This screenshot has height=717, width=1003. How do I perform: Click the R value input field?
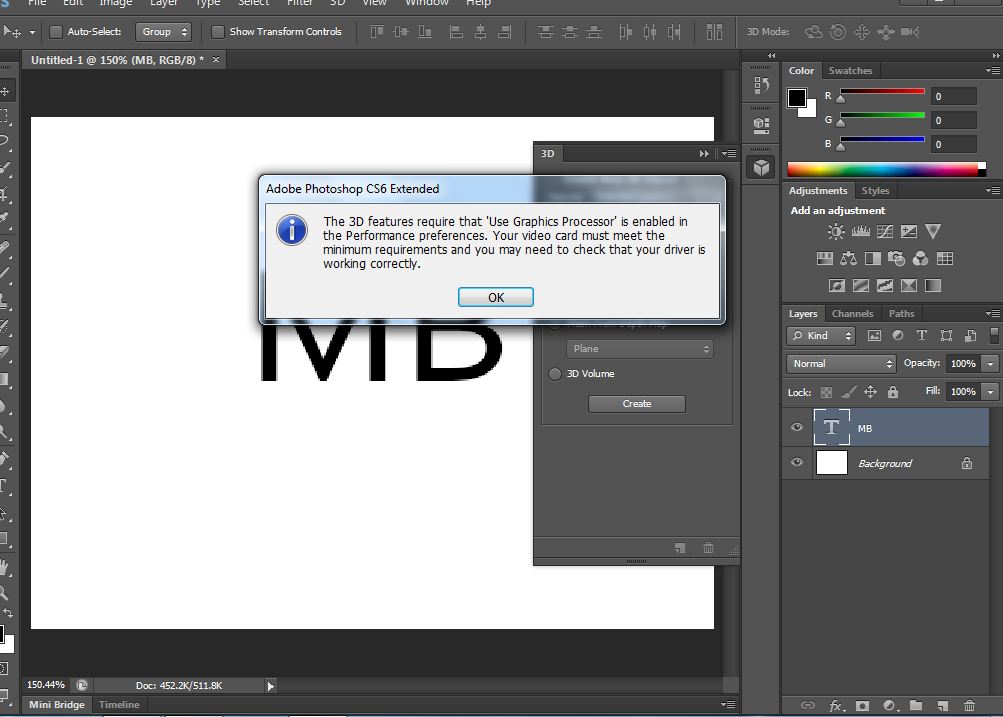point(953,97)
